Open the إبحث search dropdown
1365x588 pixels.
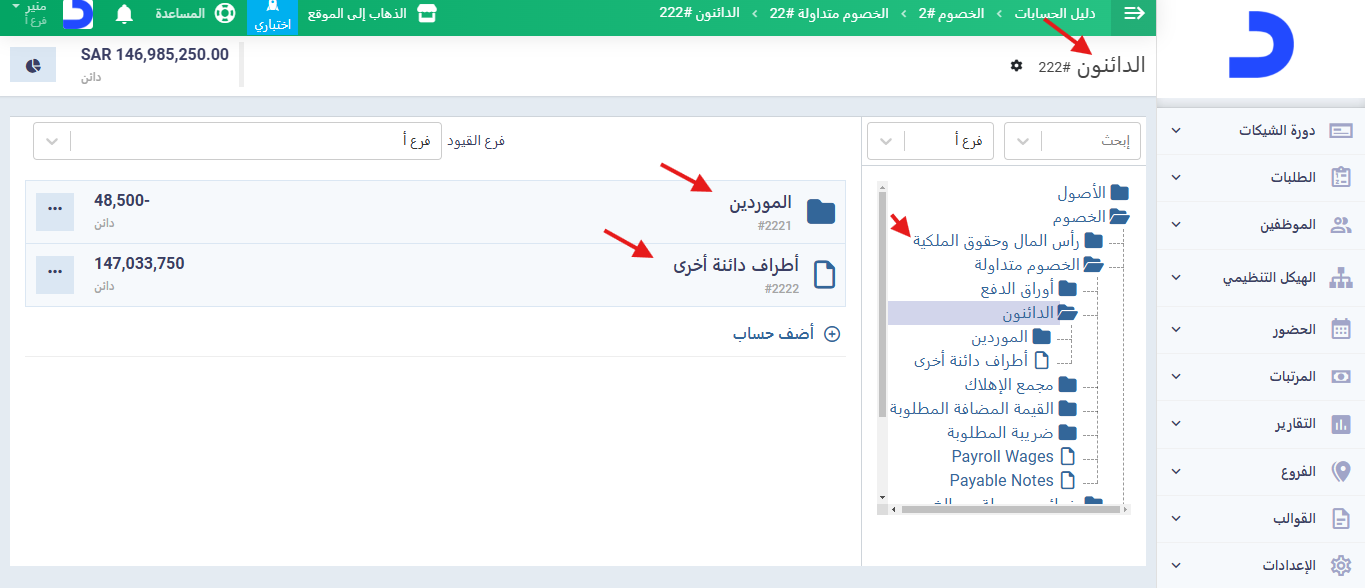point(1073,141)
